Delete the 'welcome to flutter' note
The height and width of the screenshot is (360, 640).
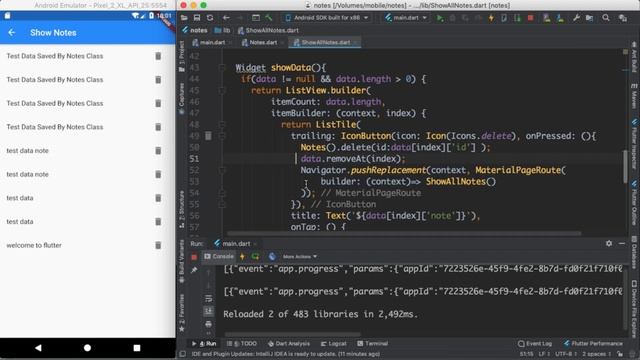158,245
